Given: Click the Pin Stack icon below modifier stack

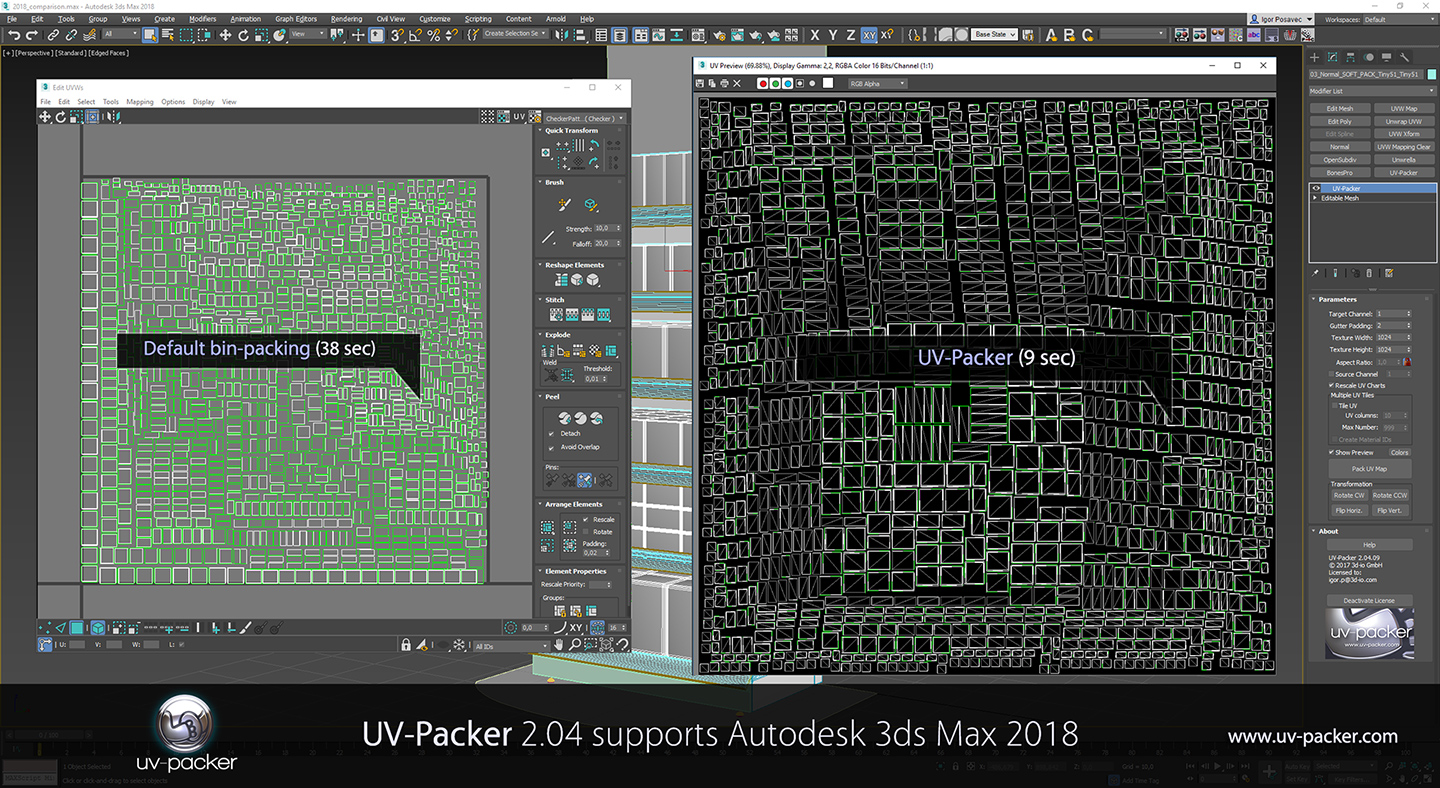Looking at the screenshot, I should click(1316, 272).
